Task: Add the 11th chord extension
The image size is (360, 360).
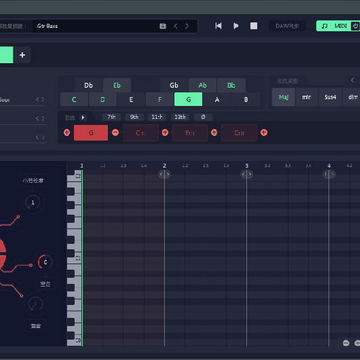Action: click(157, 117)
